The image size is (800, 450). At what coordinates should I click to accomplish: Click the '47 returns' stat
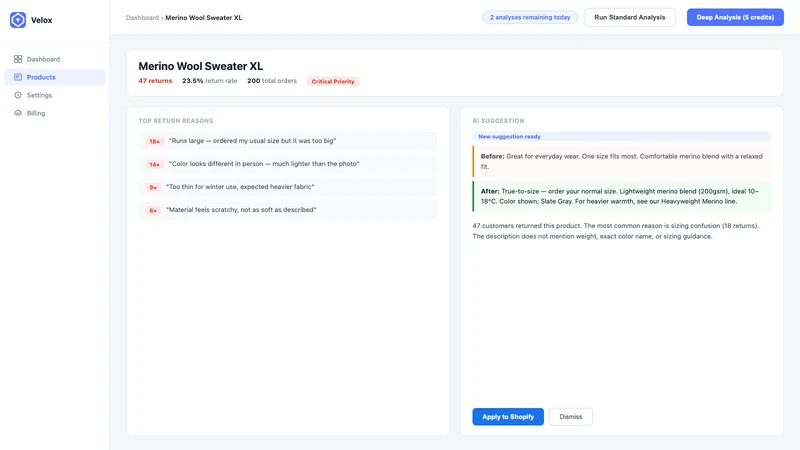(x=155, y=81)
